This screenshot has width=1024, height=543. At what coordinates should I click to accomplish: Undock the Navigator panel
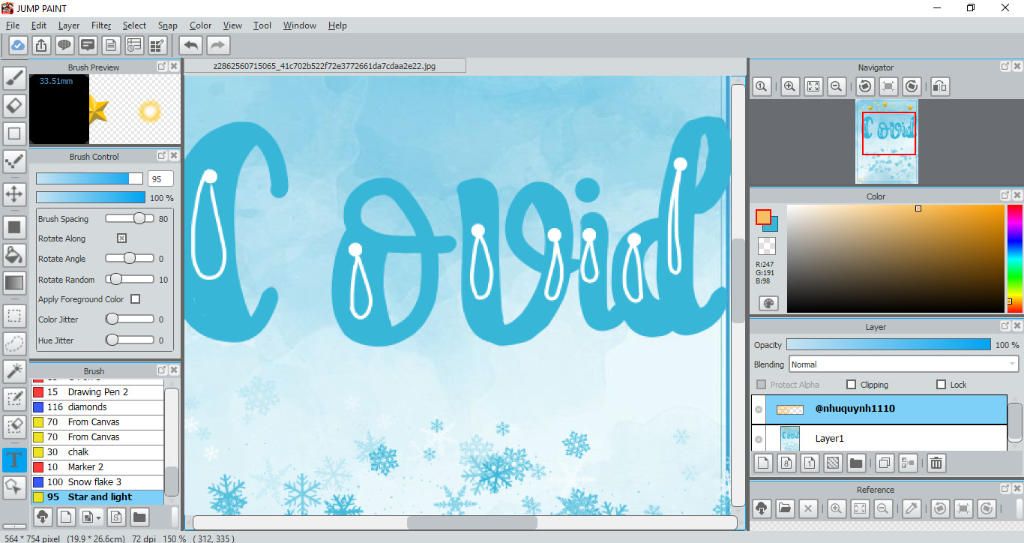point(1005,67)
